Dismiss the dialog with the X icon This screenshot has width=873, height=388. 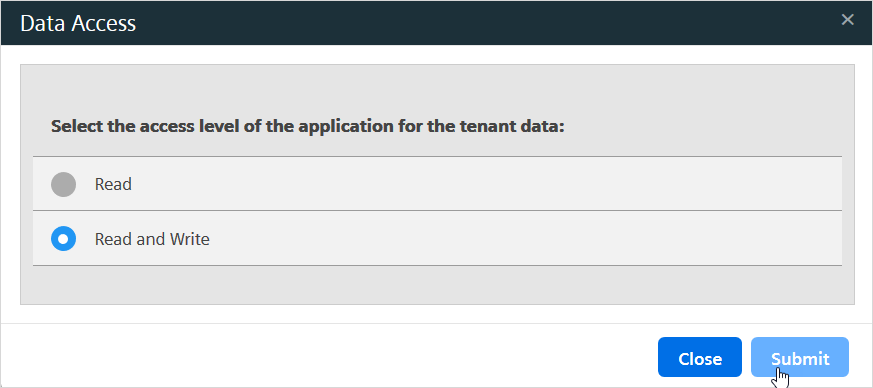847,20
